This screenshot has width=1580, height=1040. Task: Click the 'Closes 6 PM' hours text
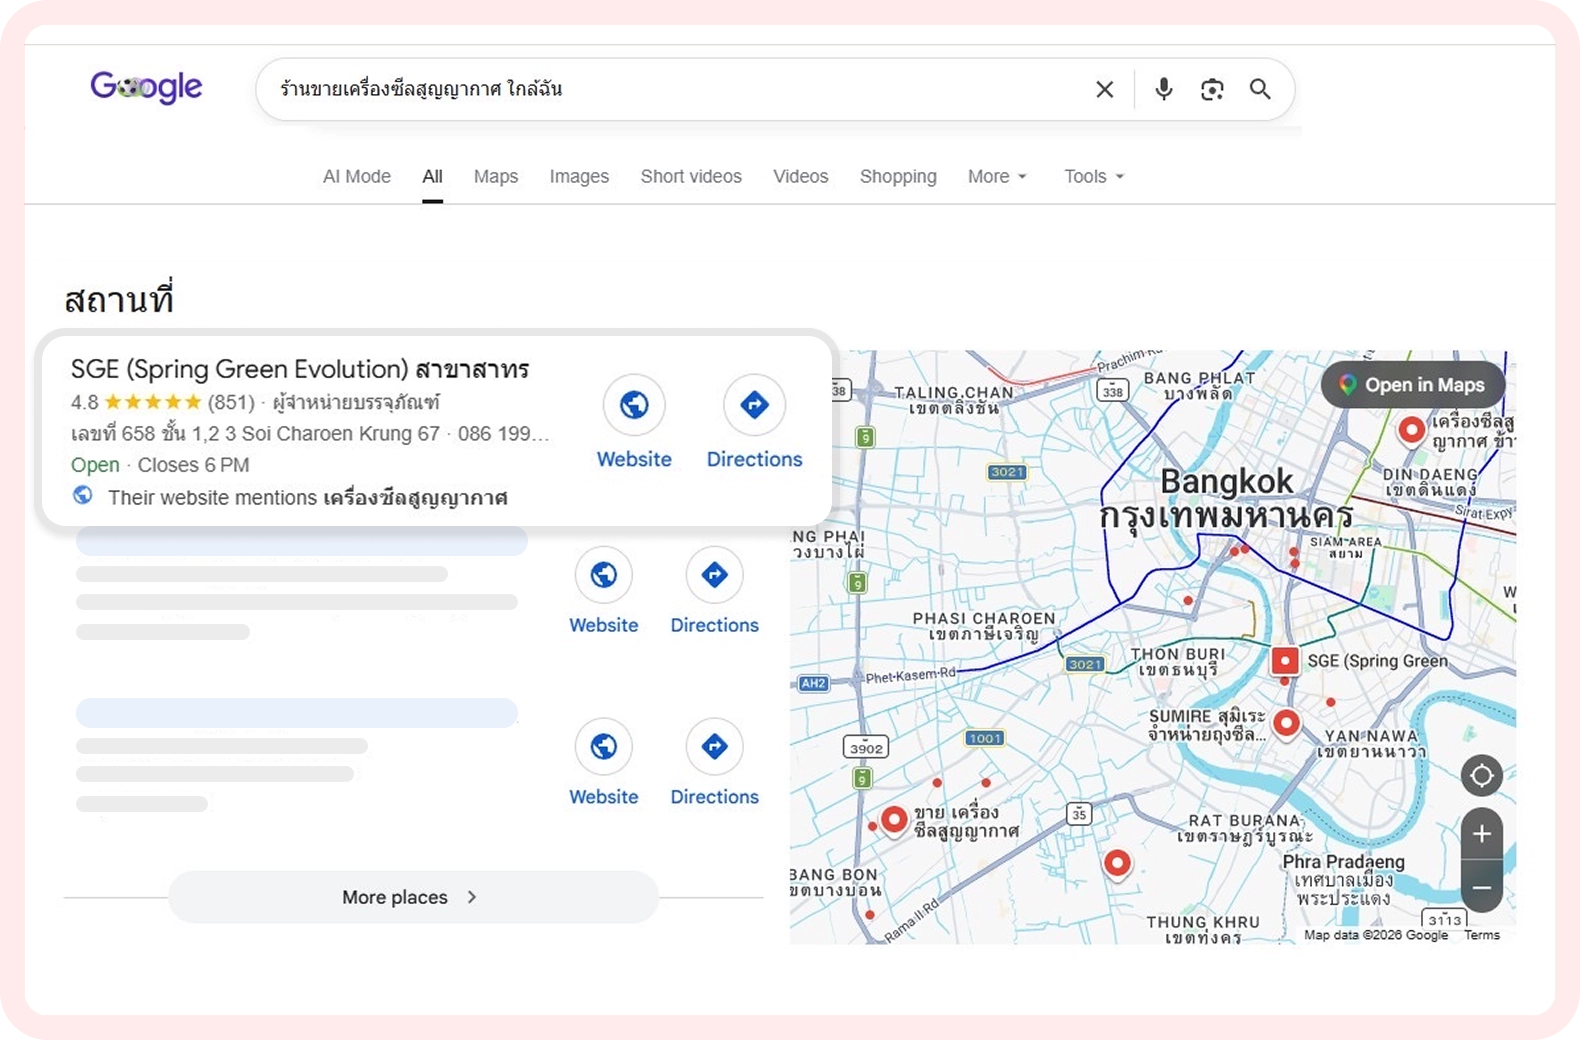click(193, 465)
